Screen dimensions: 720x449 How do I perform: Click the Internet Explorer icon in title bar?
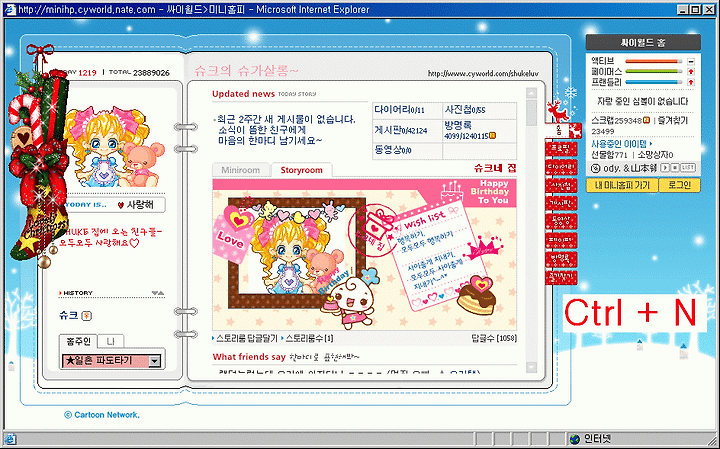(10, 9)
